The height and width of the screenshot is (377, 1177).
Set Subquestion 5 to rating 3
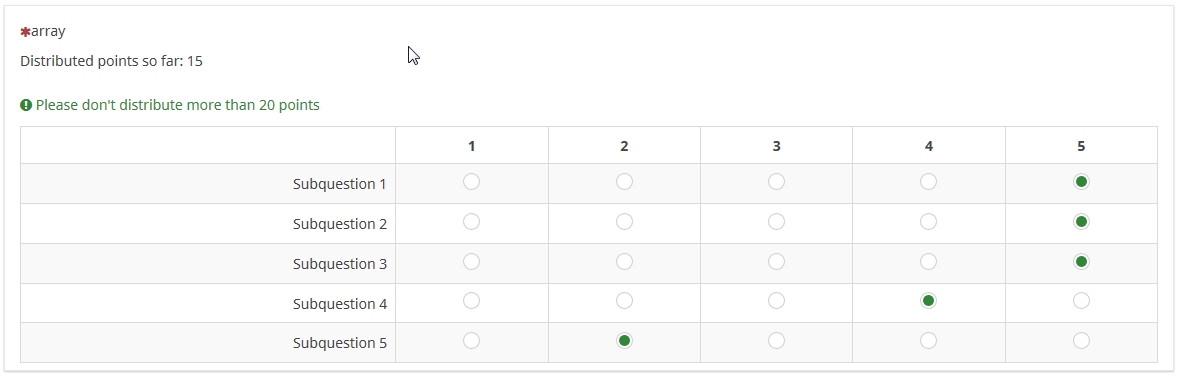pyautogui.click(x=776, y=340)
